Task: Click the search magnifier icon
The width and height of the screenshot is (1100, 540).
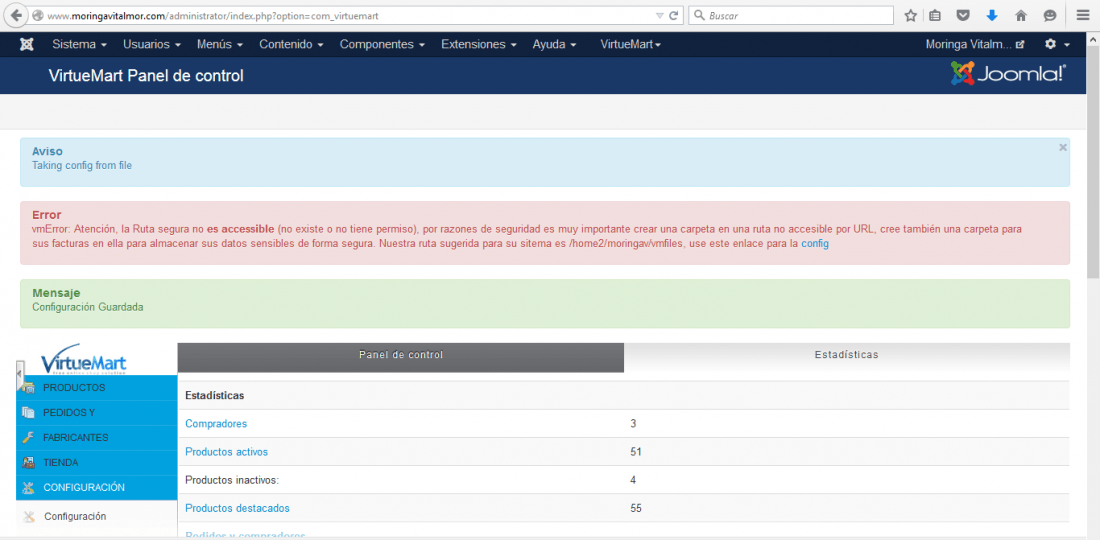Action: [699, 15]
